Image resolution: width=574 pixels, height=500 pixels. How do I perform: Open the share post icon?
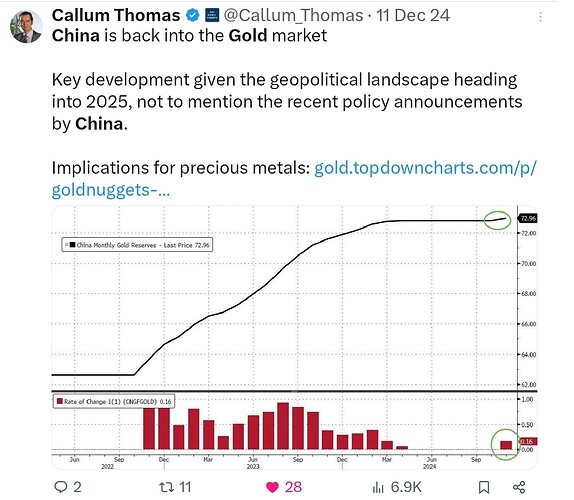click(x=519, y=487)
